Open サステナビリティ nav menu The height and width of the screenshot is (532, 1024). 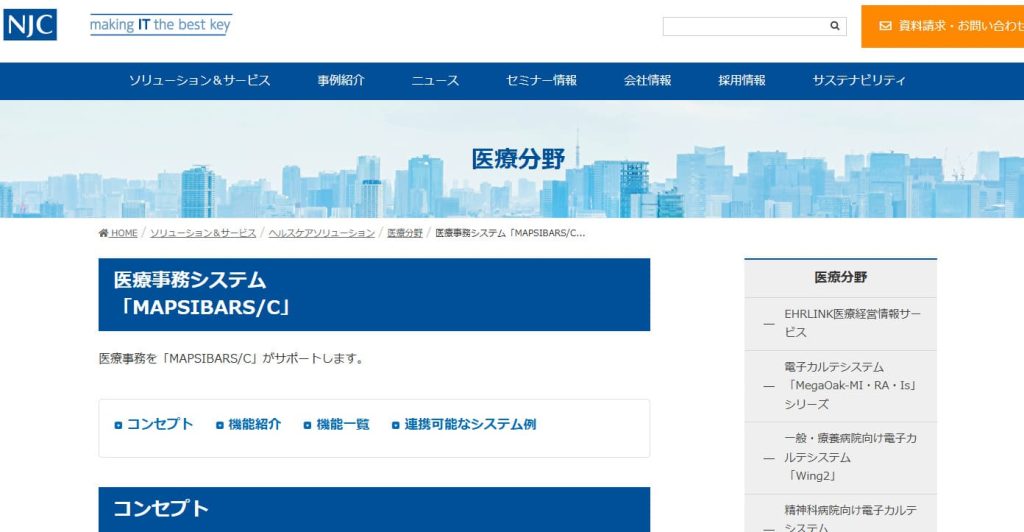(x=859, y=81)
